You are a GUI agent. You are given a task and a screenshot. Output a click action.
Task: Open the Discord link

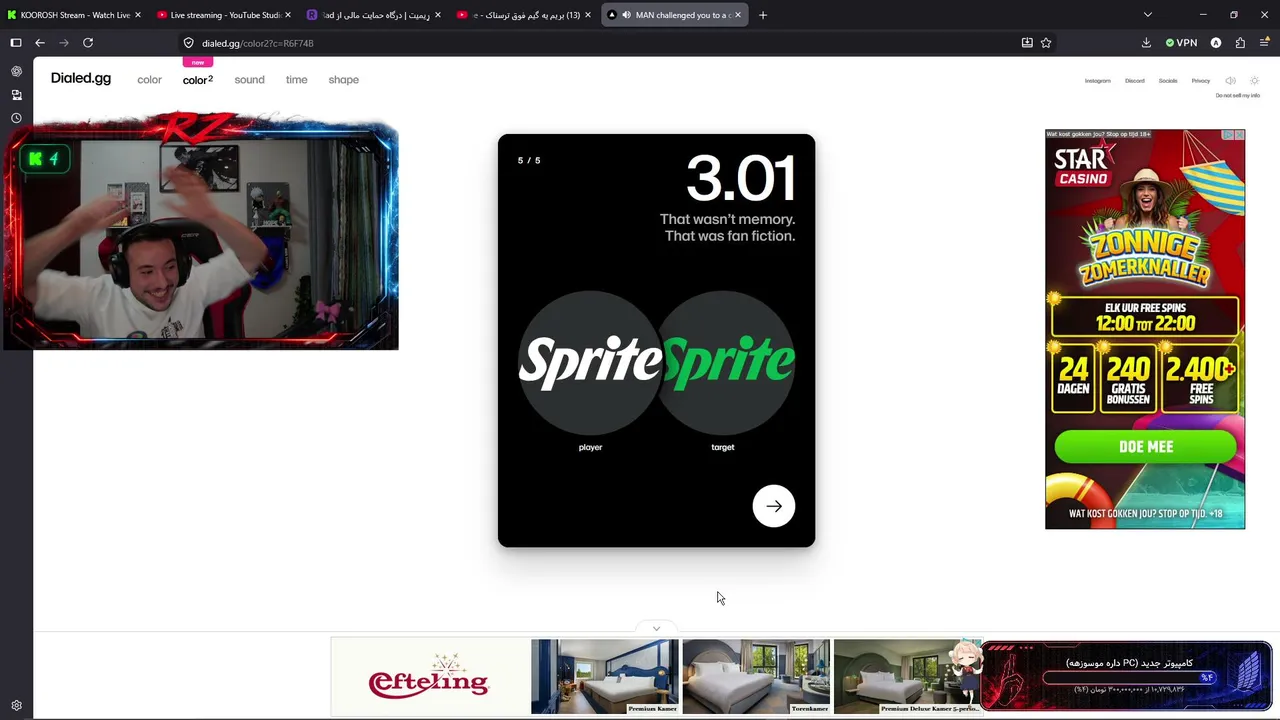point(1135,81)
